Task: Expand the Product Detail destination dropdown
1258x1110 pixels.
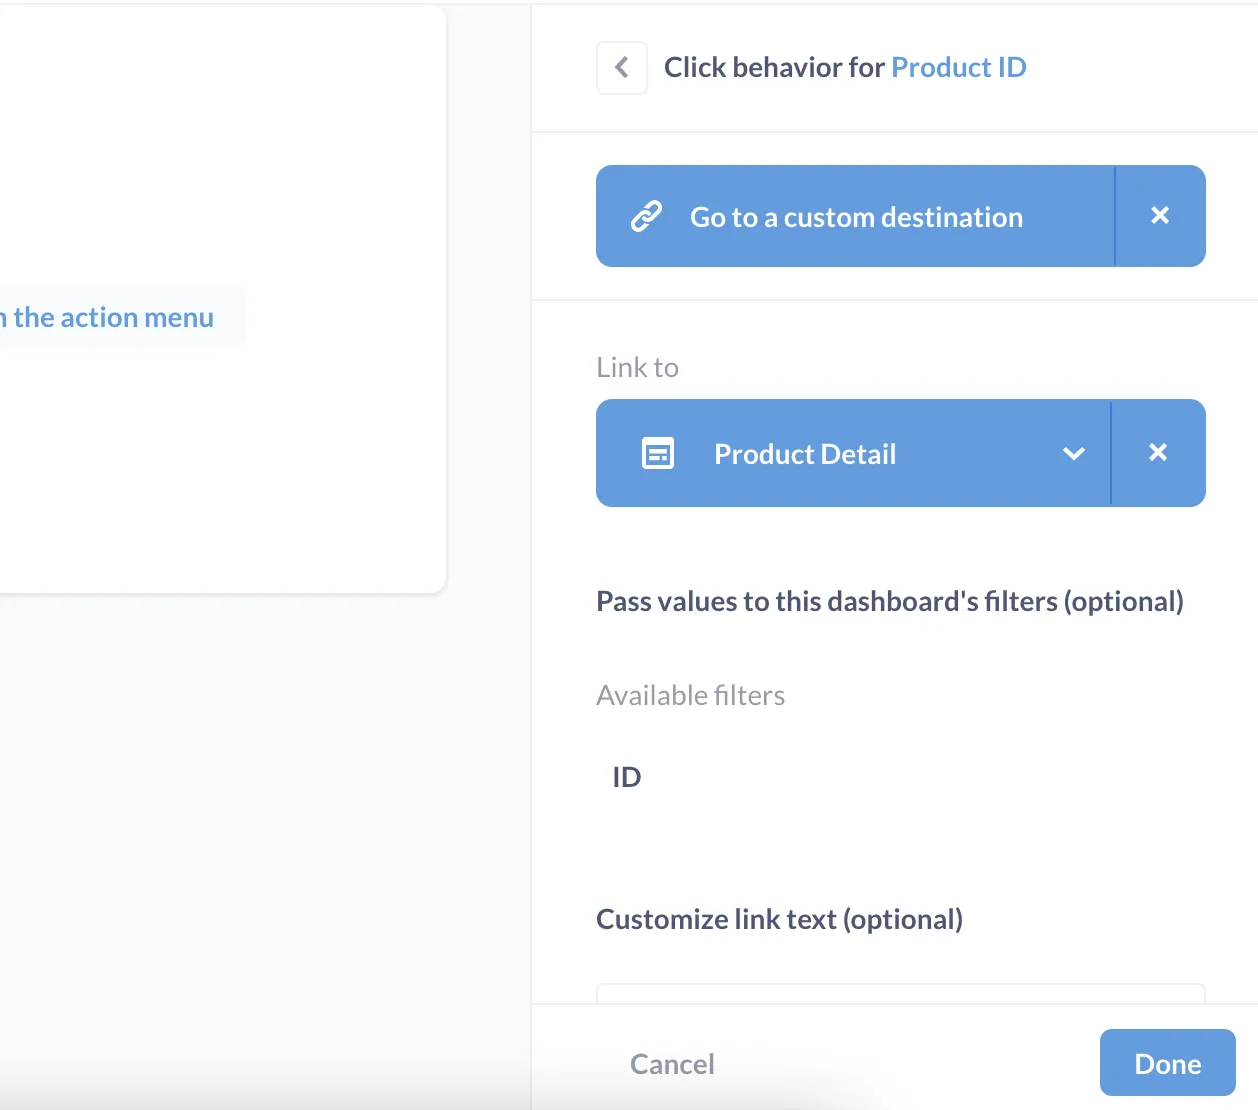Action: coord(1073,453)
